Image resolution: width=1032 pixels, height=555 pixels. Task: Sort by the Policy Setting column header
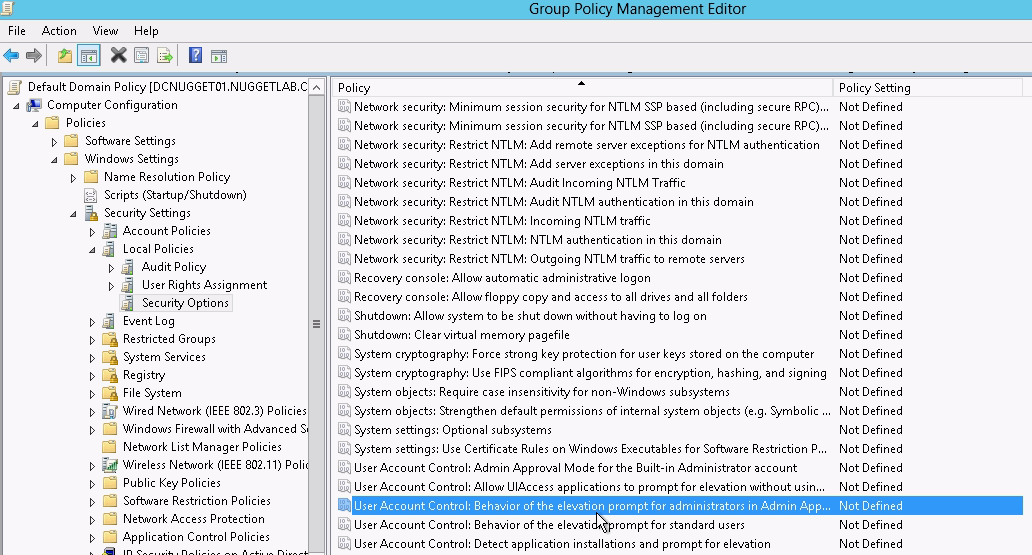[927, 88]
